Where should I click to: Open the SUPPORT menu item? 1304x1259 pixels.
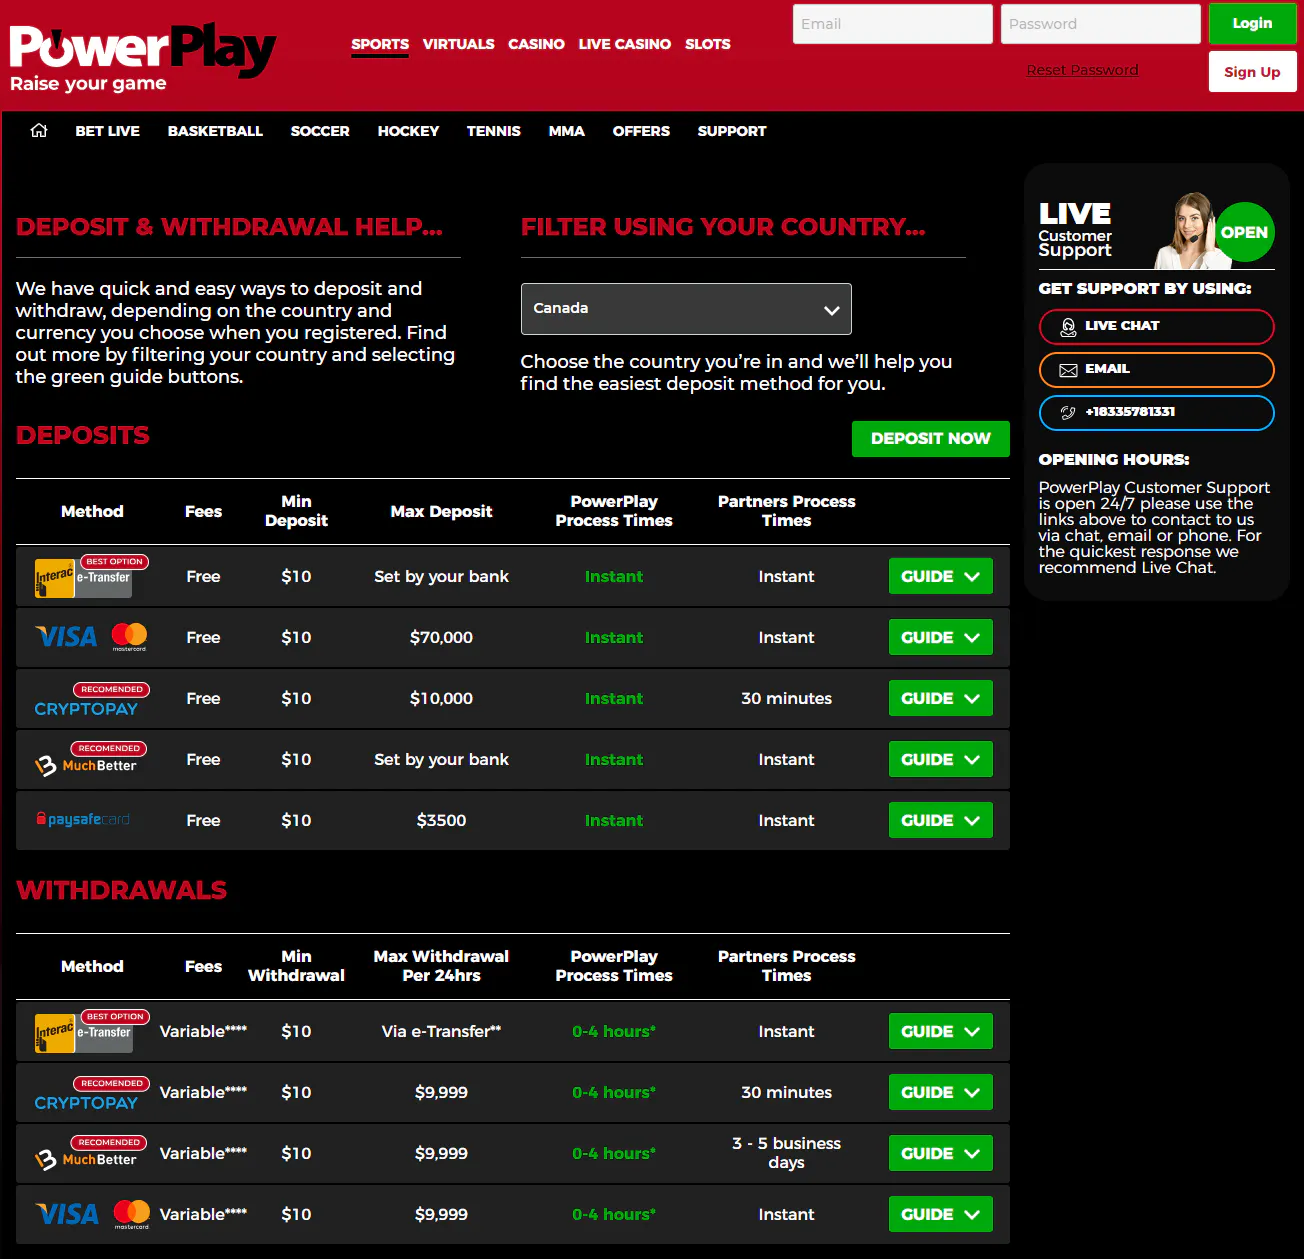[x=732, y=131]
